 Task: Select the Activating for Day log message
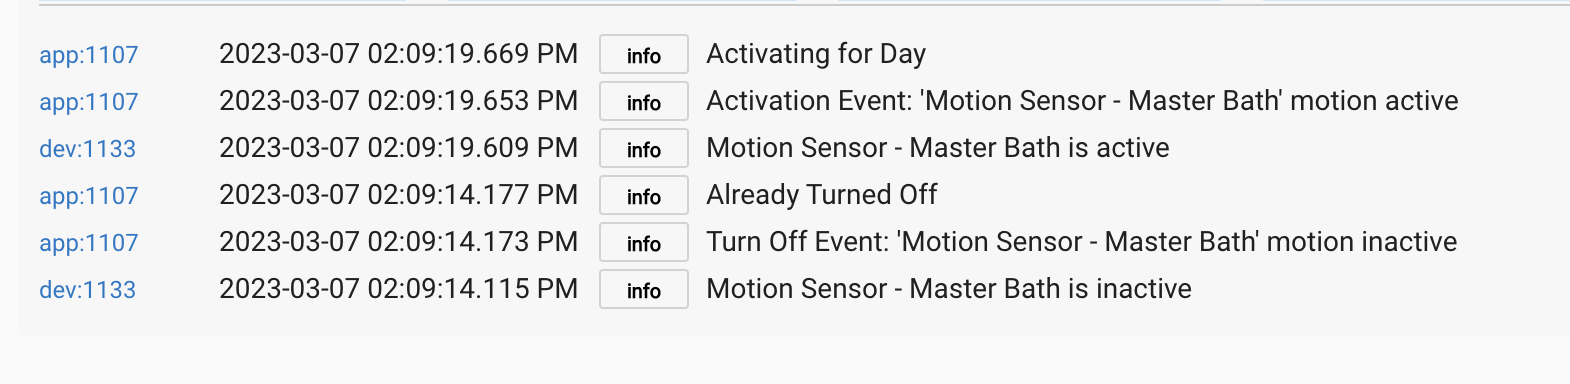coord(816,54)
